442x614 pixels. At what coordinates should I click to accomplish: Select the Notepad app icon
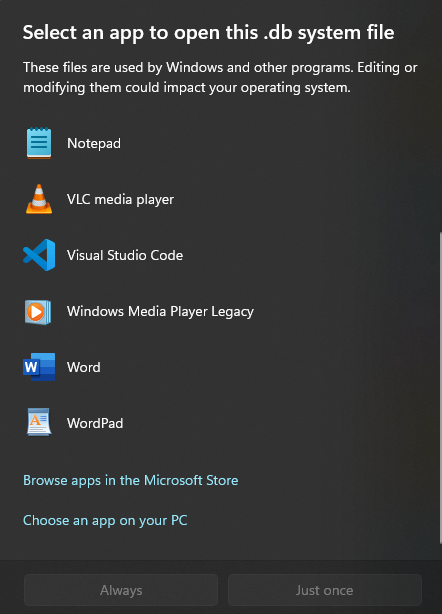tap(39, 143)
